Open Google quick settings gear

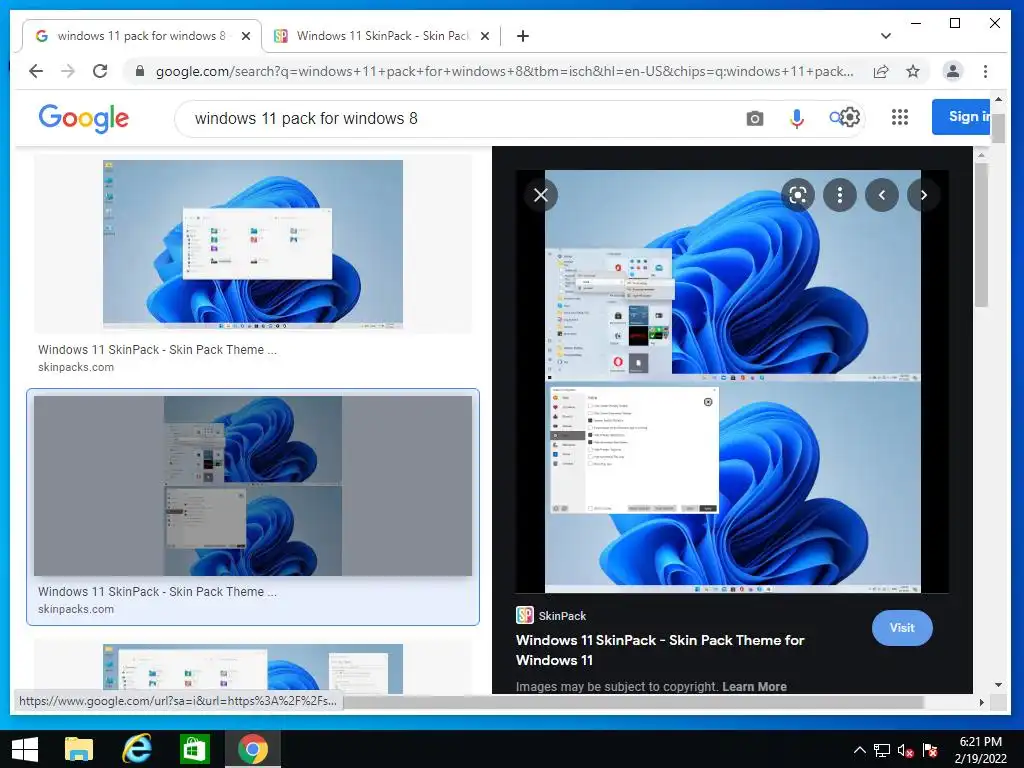[x=850, y=118]
